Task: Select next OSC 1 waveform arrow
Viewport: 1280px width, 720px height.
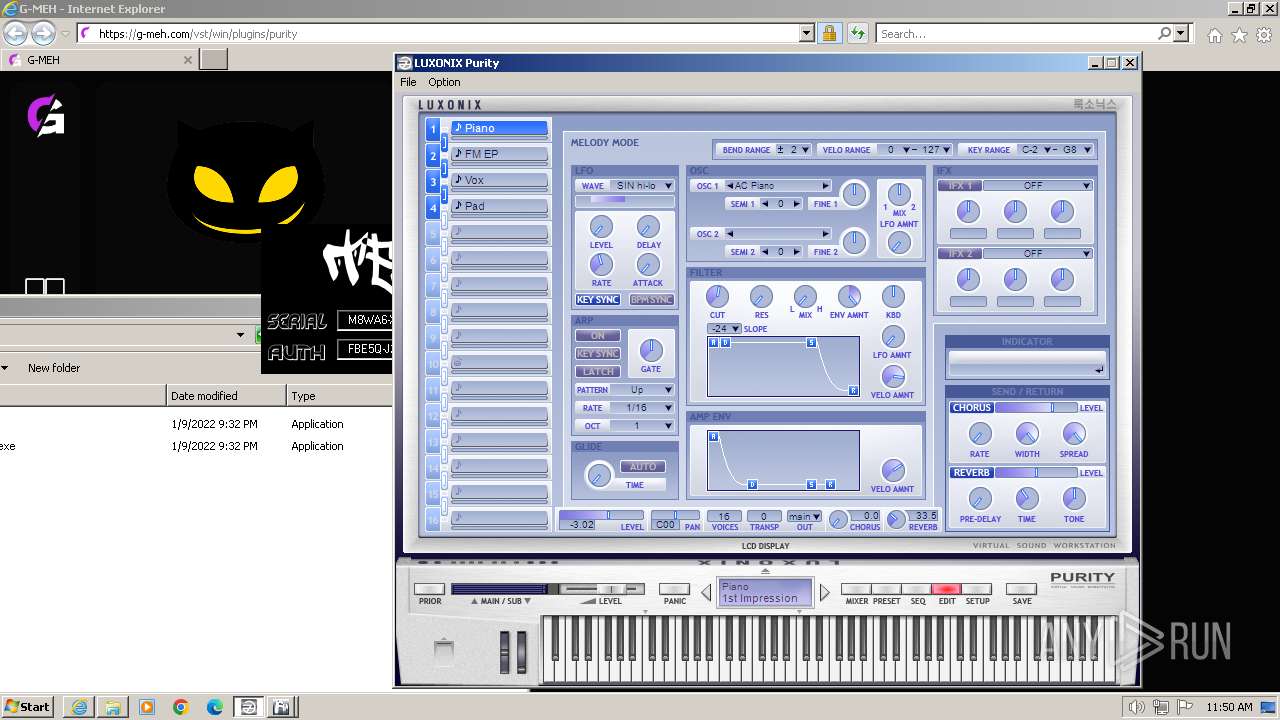Action: (825, 186)
